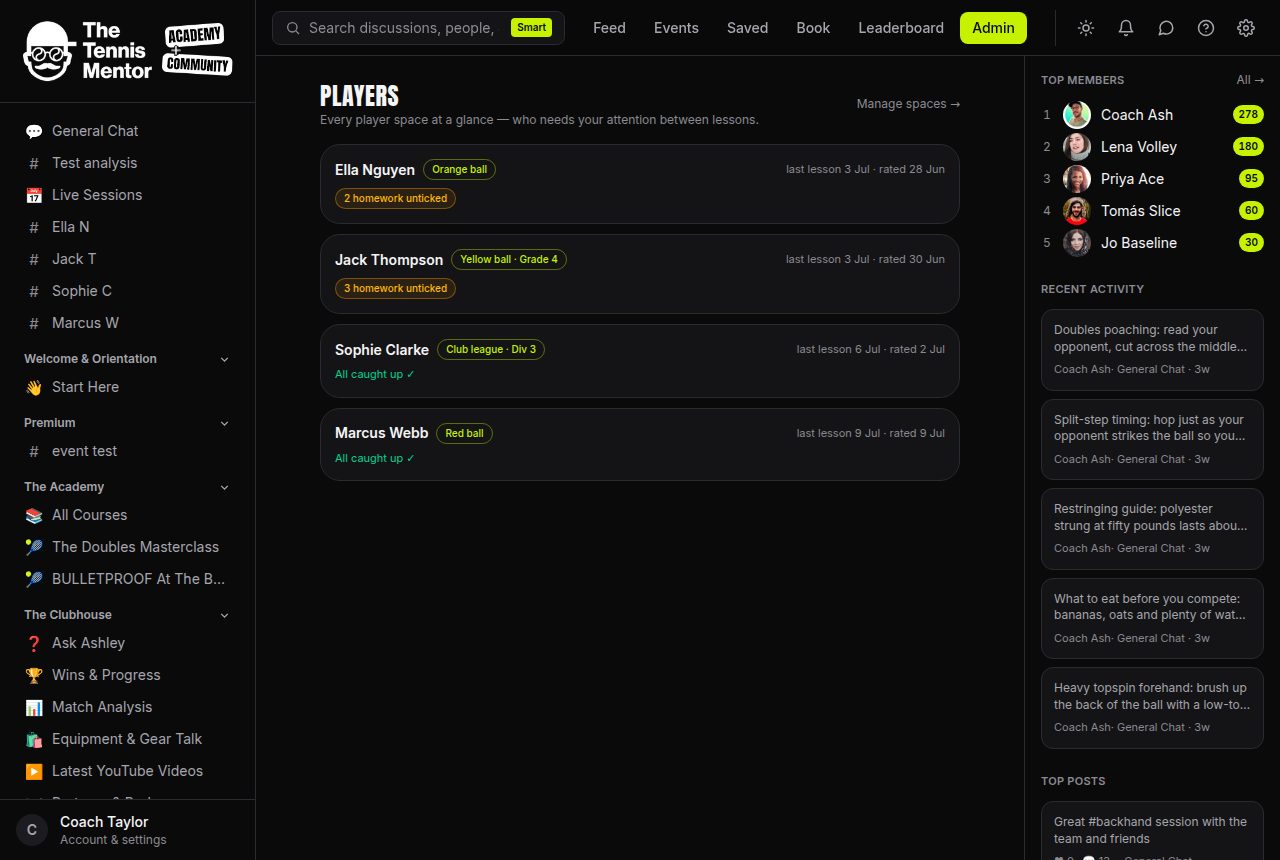Click Ella's 2 homework unticked badge
Image resolution: width=1280 pixels, height=860 pixels.
point(395,198)
